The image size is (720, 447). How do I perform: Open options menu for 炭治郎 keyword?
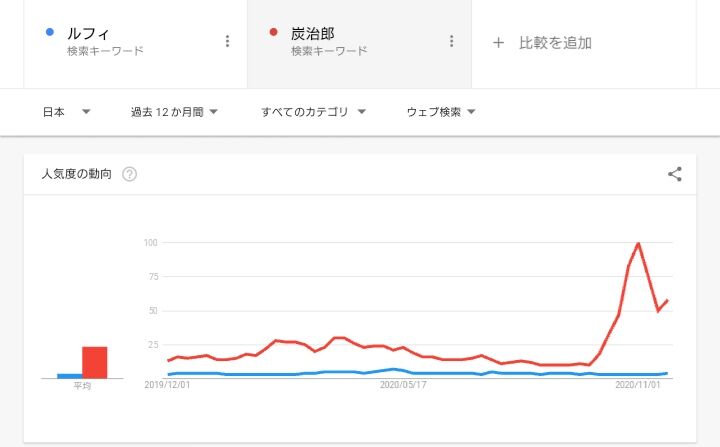tap(451, 41)
